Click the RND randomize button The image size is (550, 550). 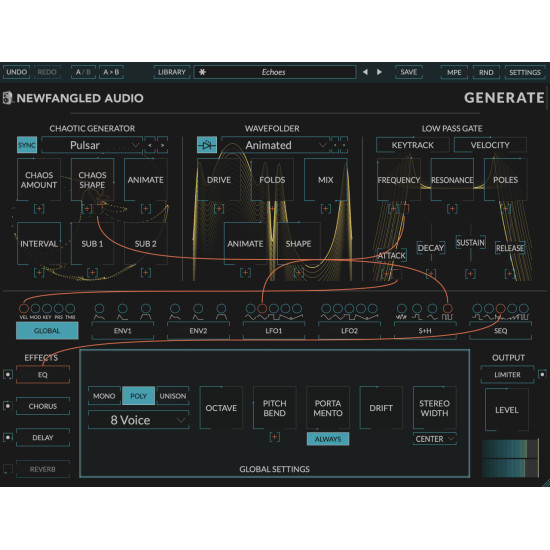coord(486,72)
